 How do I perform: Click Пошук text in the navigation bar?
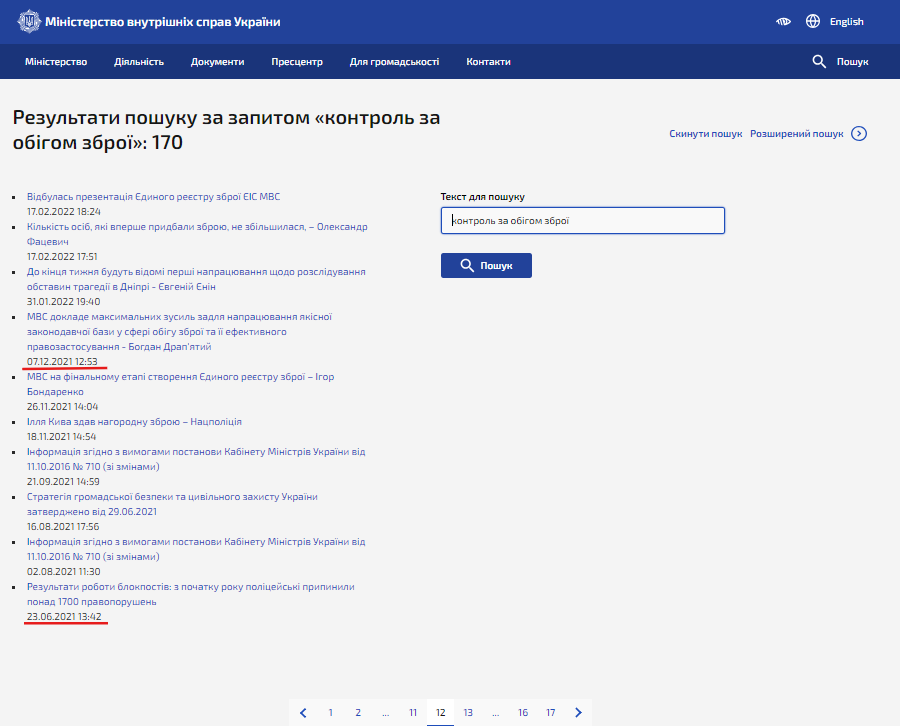pyautogui.click(x=852, y=61)
